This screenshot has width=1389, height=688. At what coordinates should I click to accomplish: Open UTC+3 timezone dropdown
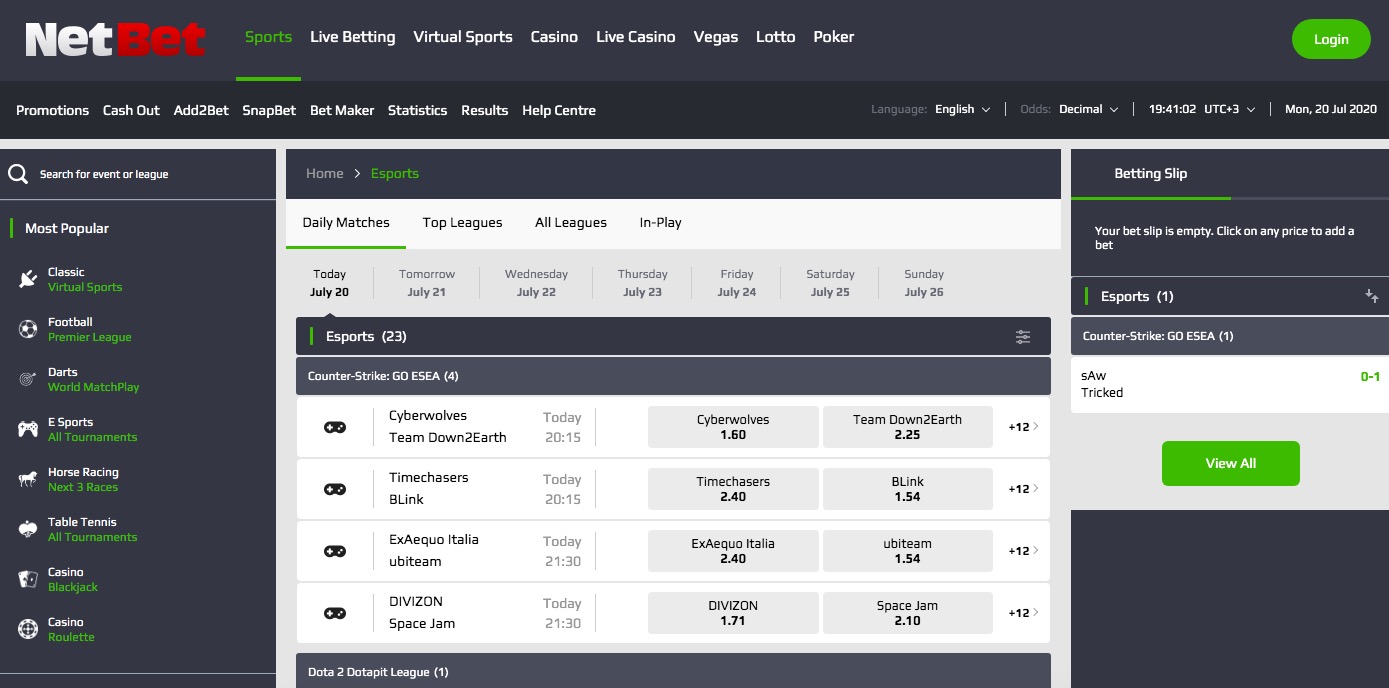coord(1230,109)
